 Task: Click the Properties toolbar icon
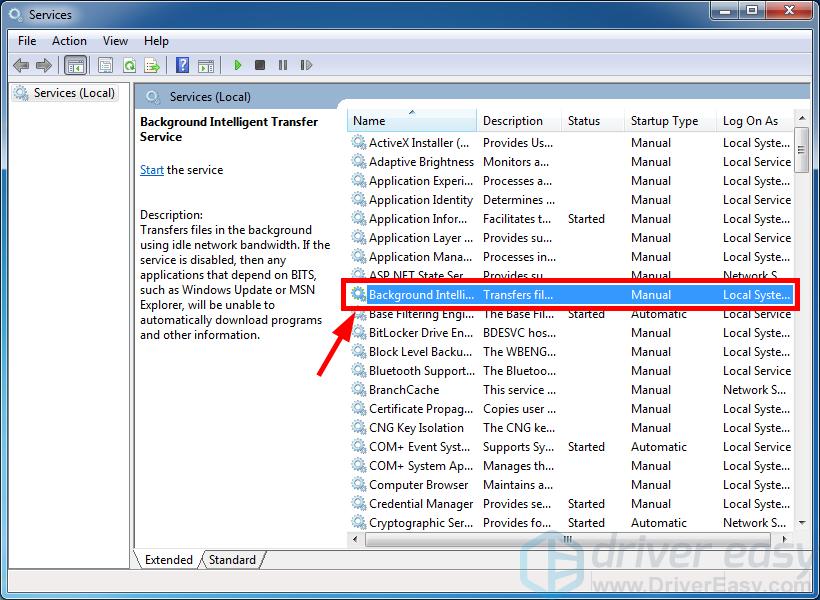pyautogui.click(x=106, y=65)
